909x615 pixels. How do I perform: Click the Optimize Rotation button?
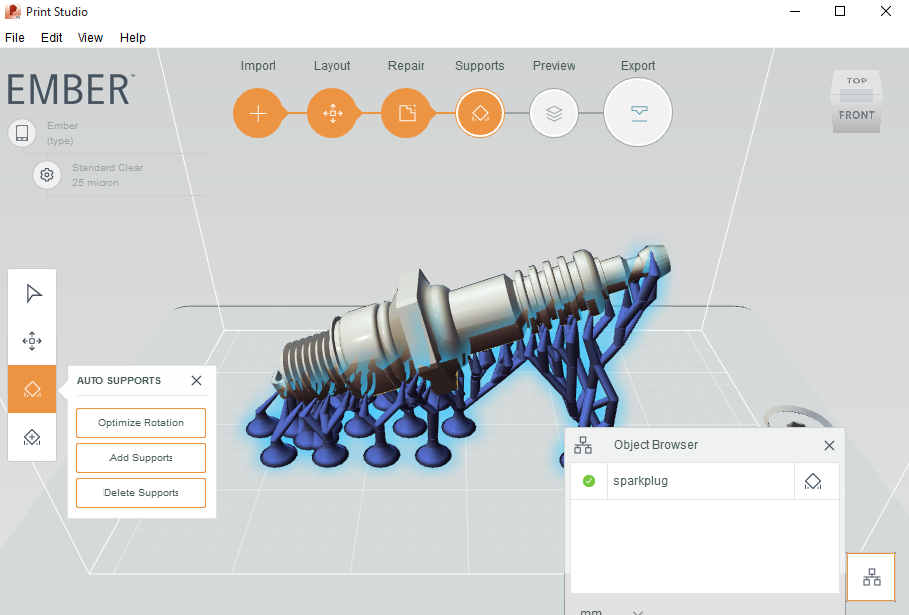click(x=141, y=423)
